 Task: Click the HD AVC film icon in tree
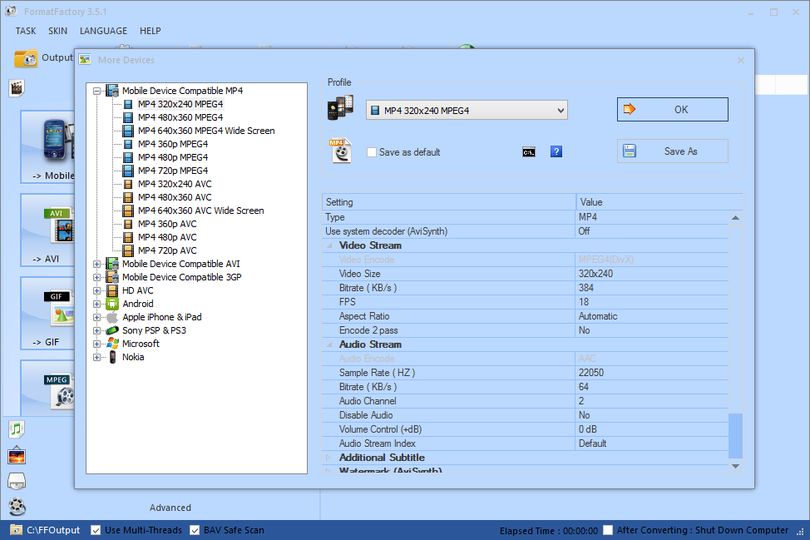112,290
